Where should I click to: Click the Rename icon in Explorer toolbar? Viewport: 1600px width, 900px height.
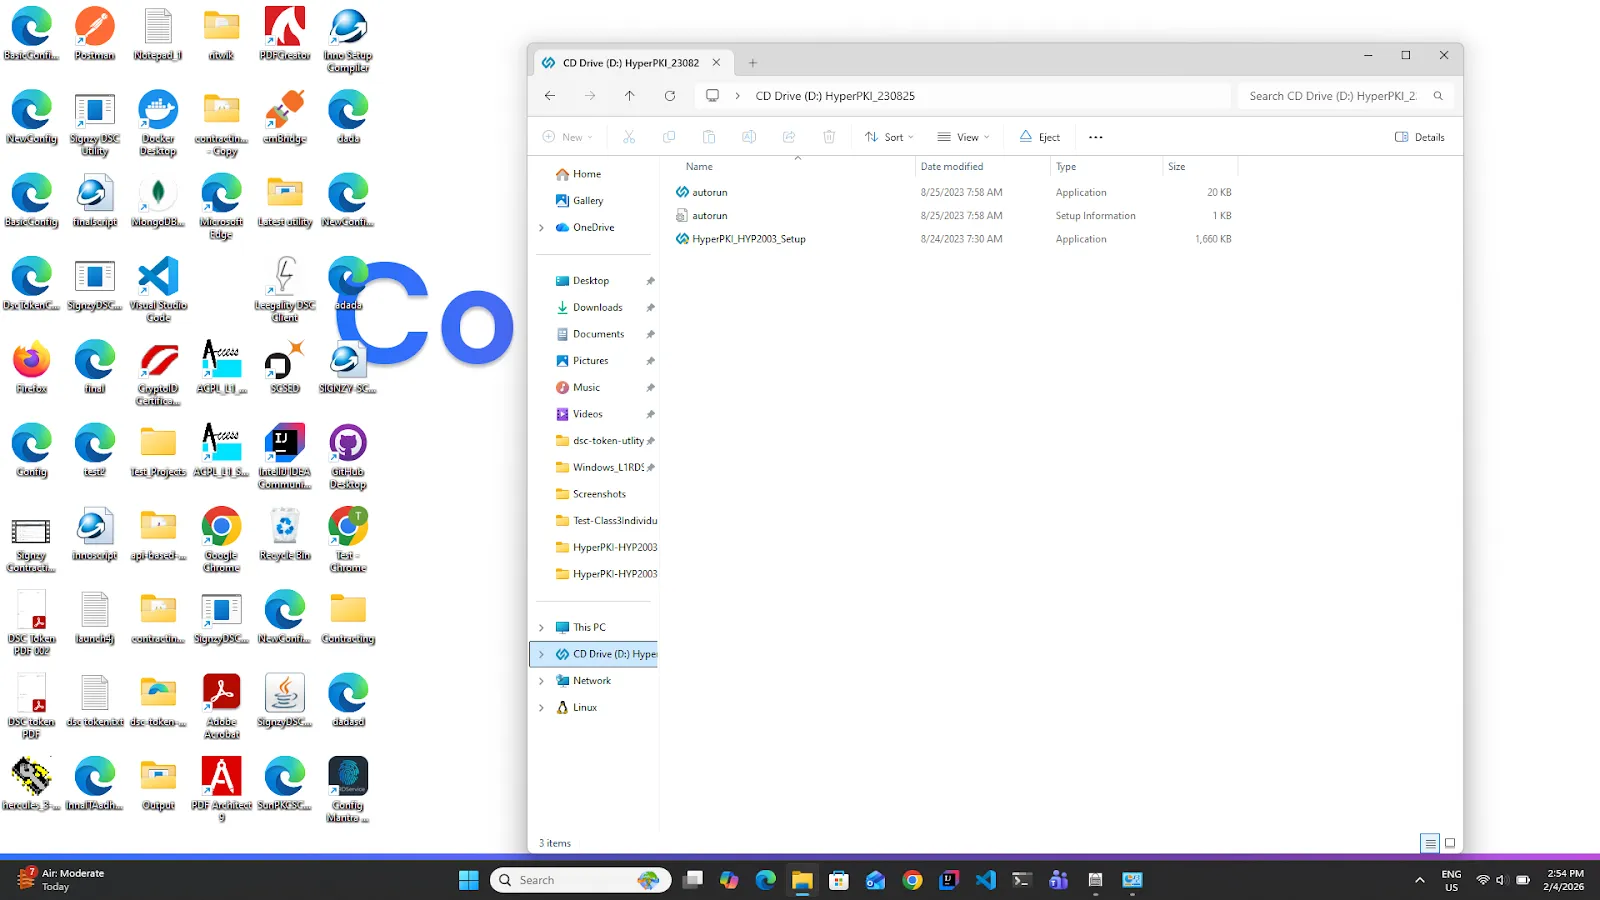coord(749,137)
